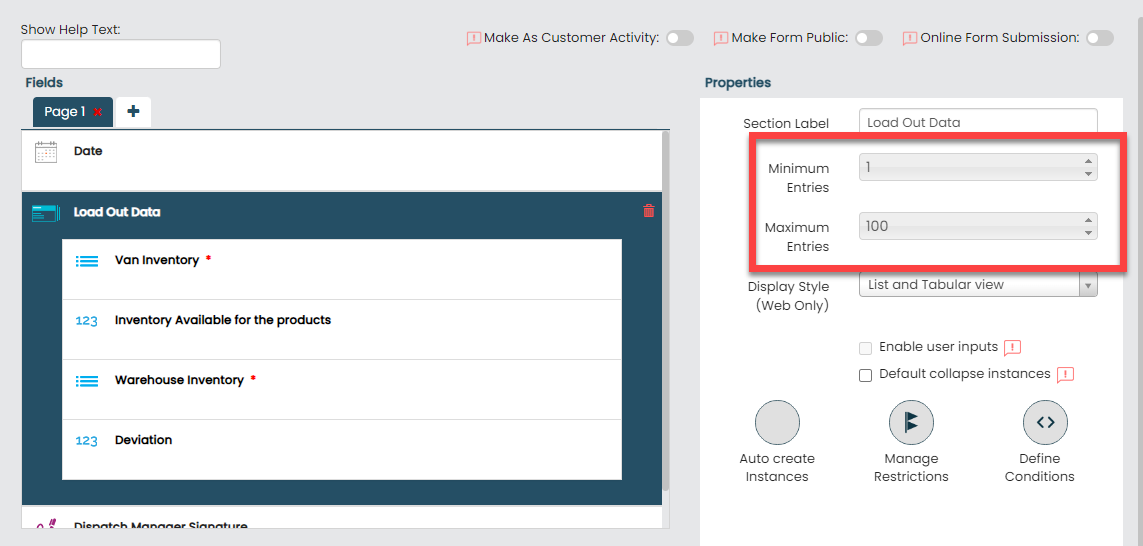Click the Show Help Text input box
1143x546 pixels.
click(x=120, y=54)
